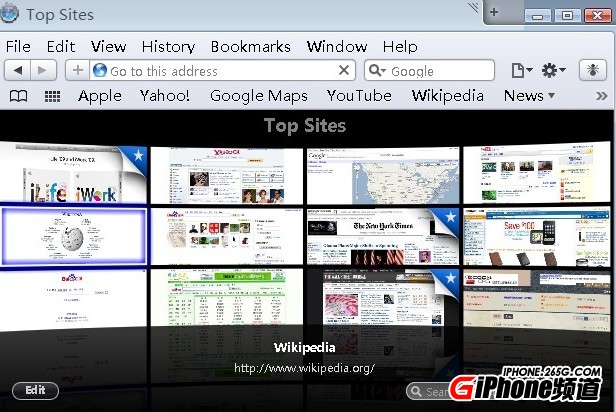The width and height of the screenshot is (616, 412).
Task: Open the Apple bookmark link
Action: pos(100,96)
